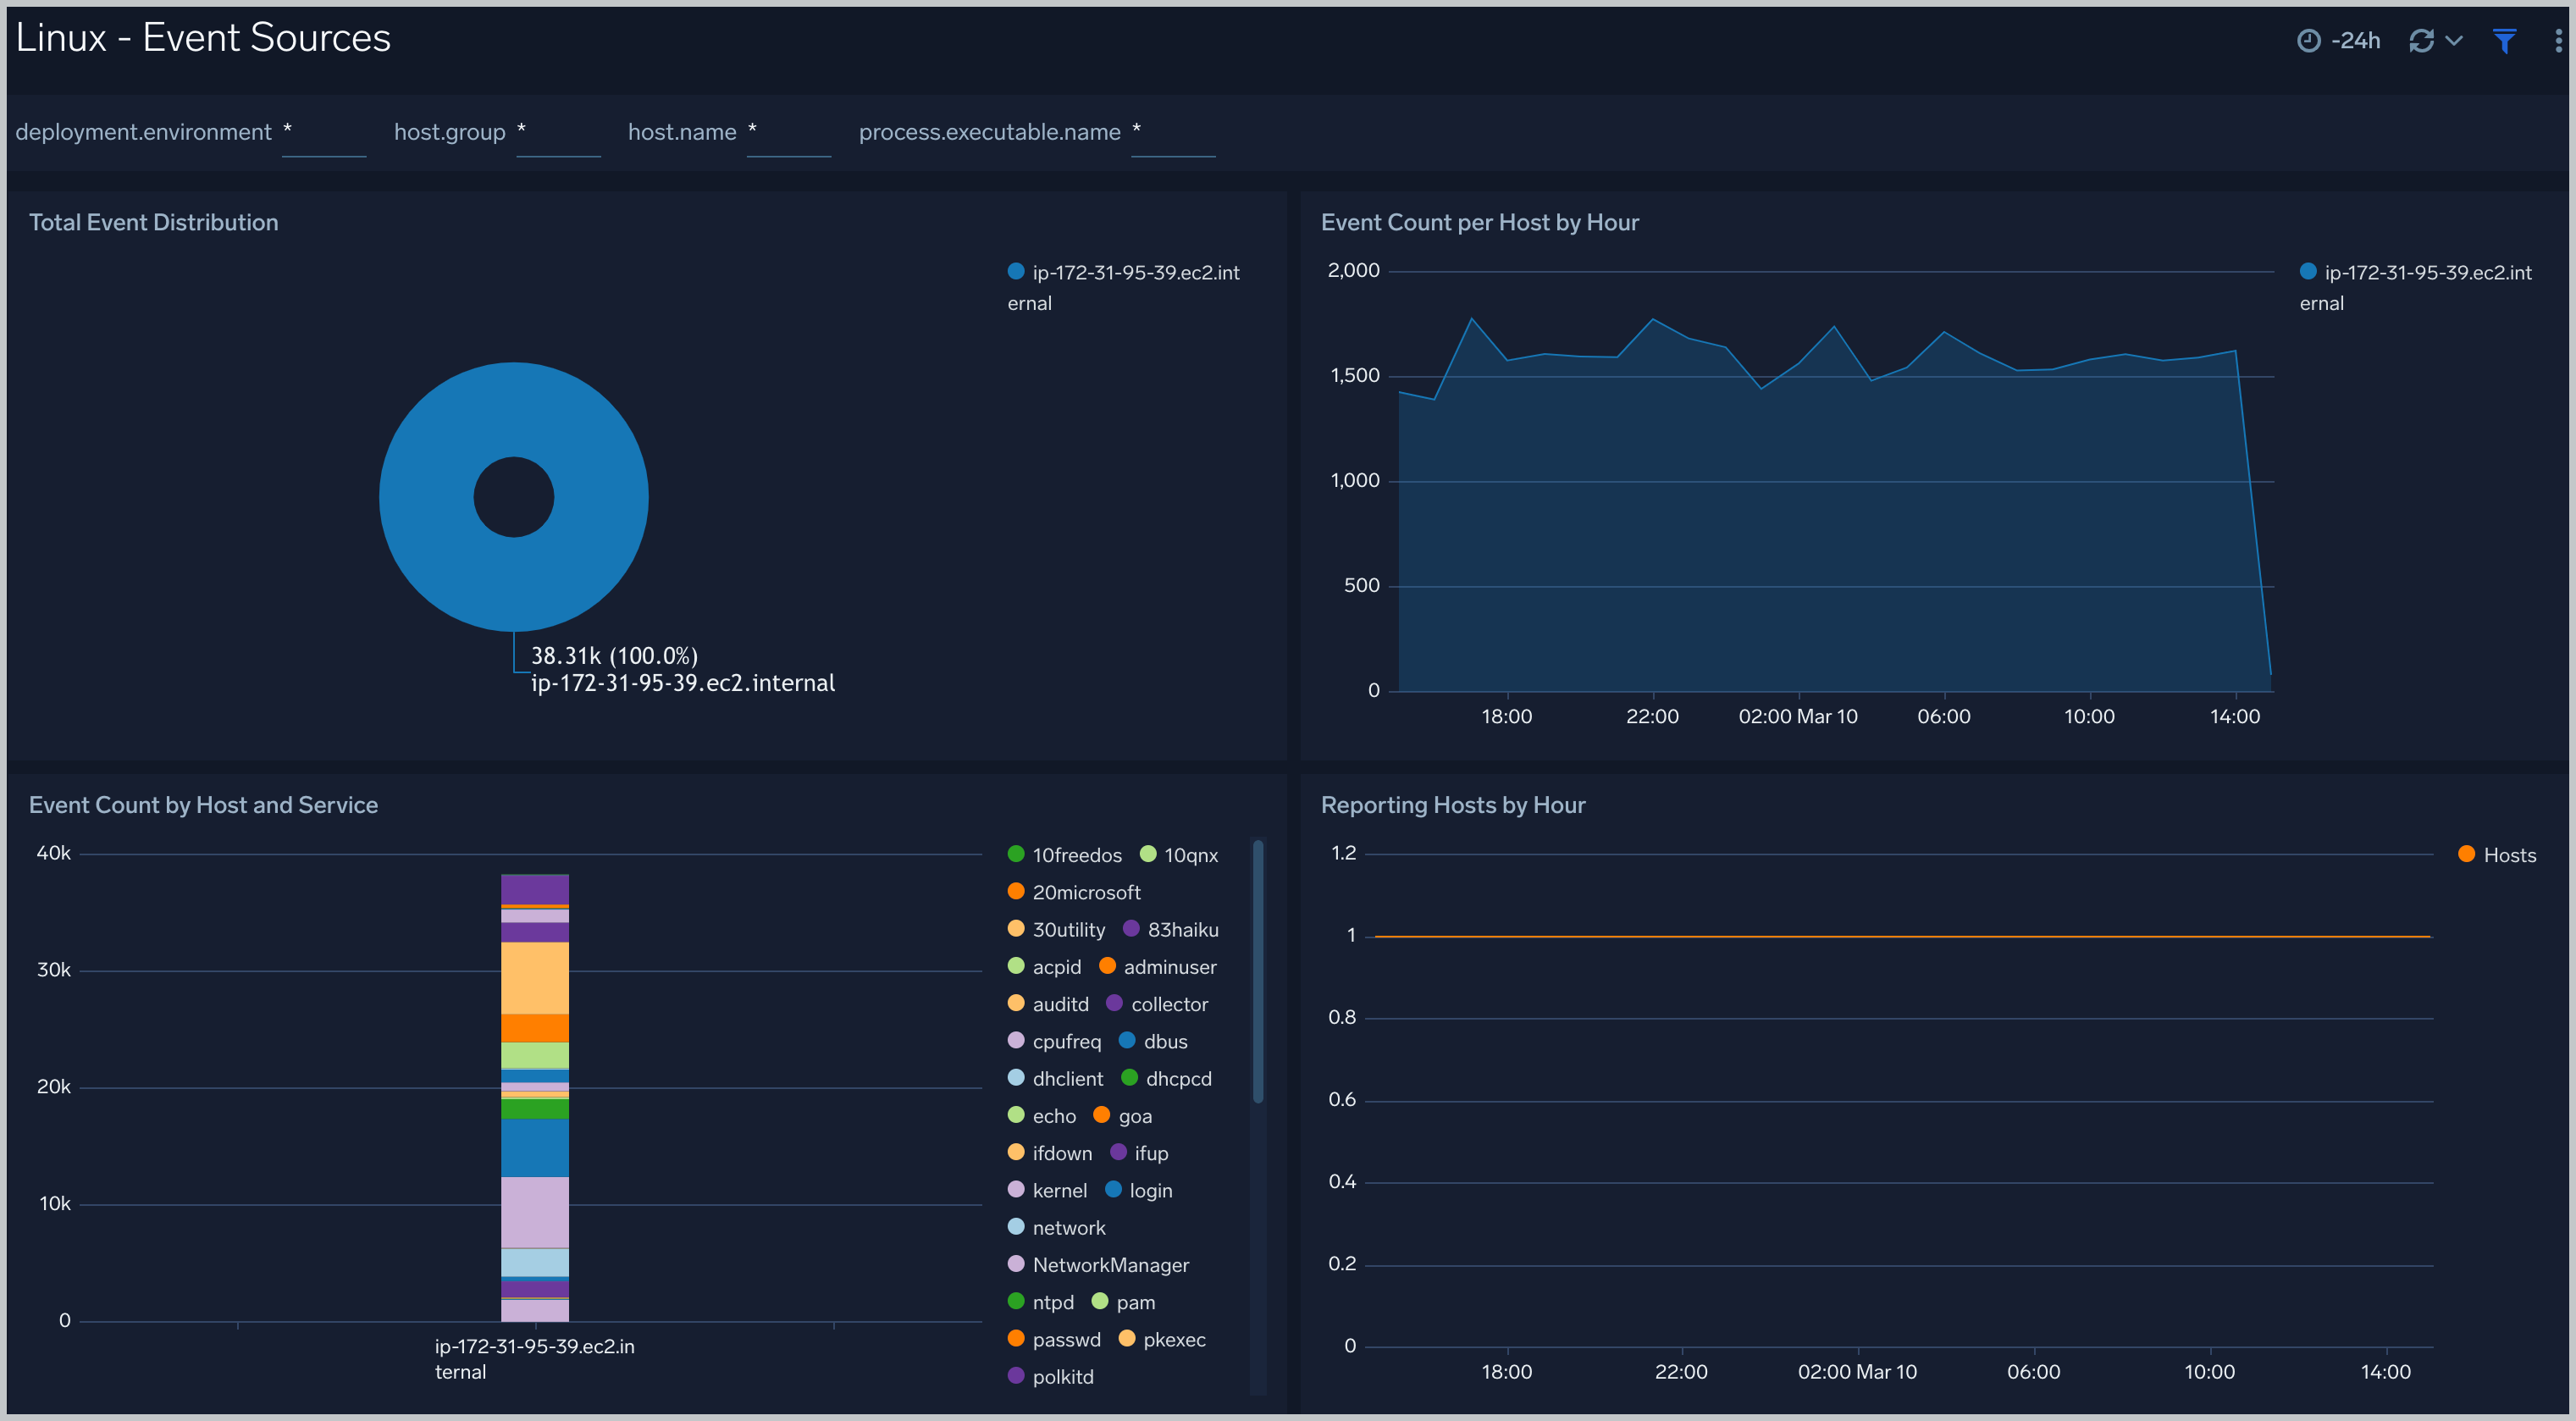The height and width of the screenshot is (1421, 2576).
Task: Refresh the dashboard using refresh icon
Action: coord(2421,41)
